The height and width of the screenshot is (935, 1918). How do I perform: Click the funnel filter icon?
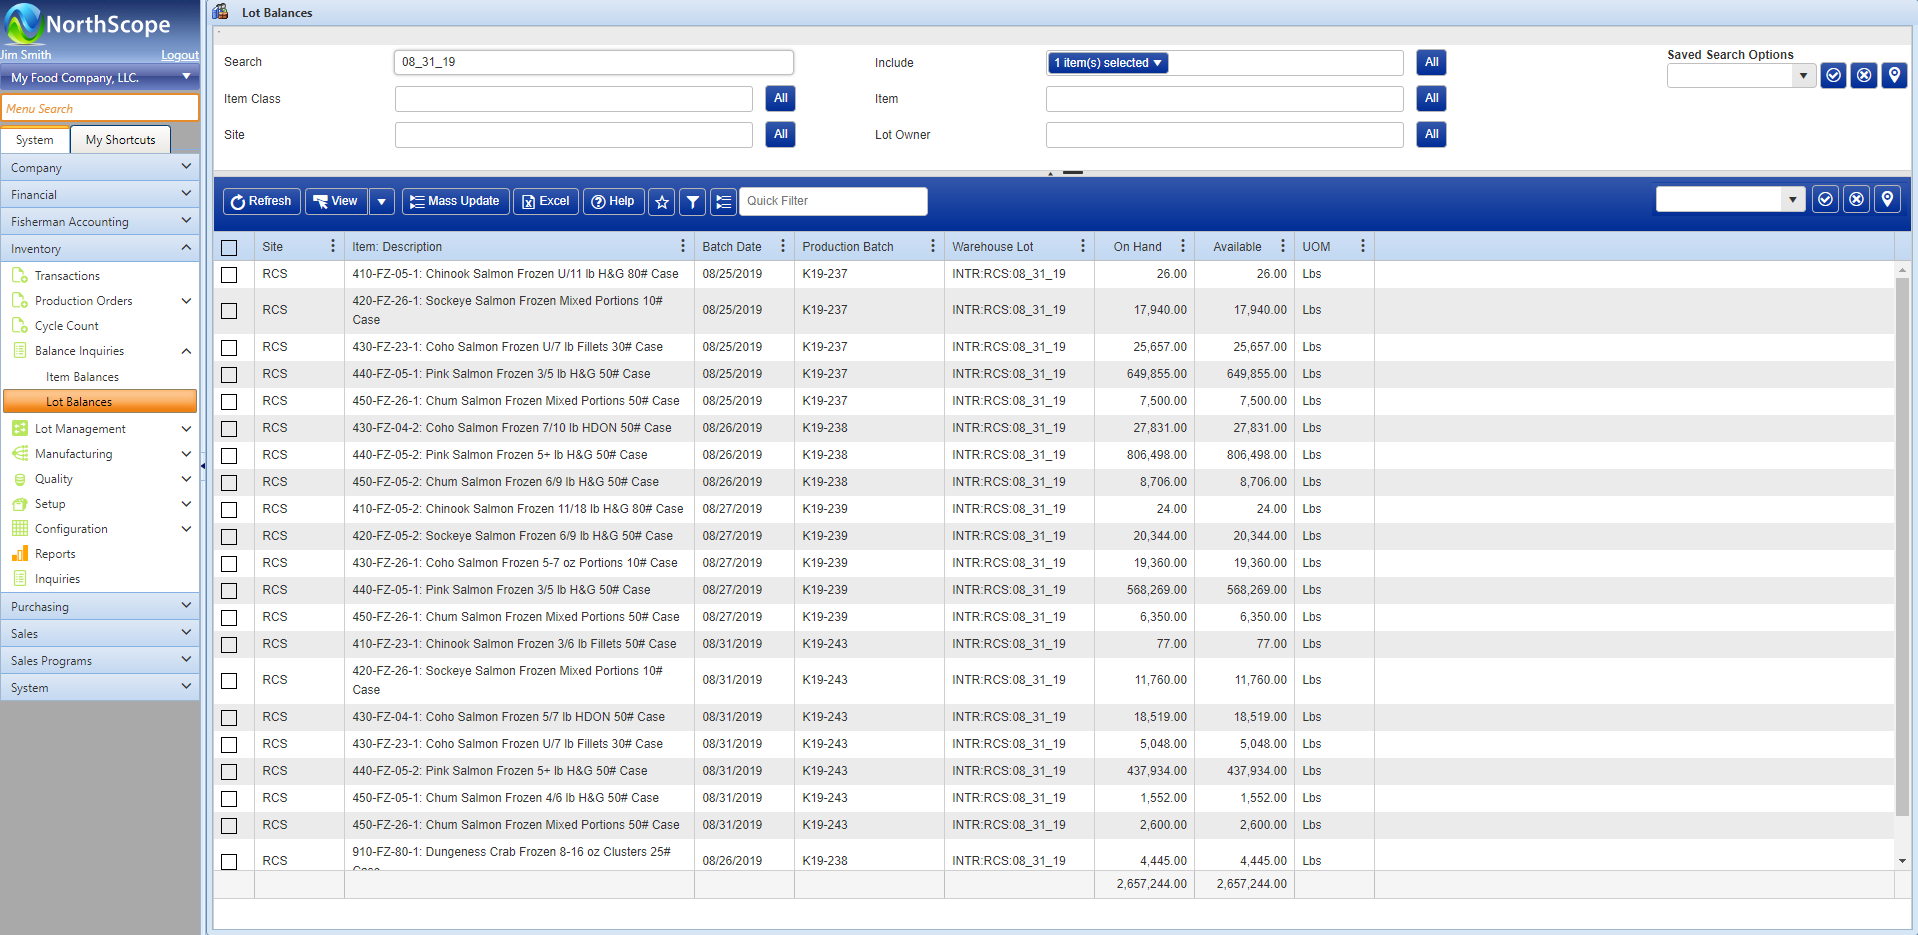(x=692, y=202)
